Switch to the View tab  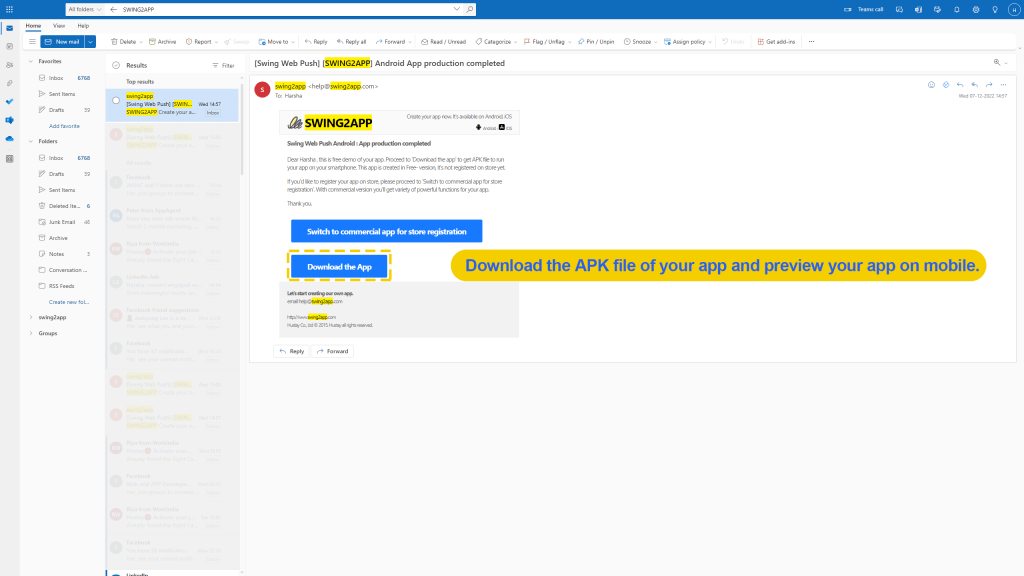tap(59, 25)
